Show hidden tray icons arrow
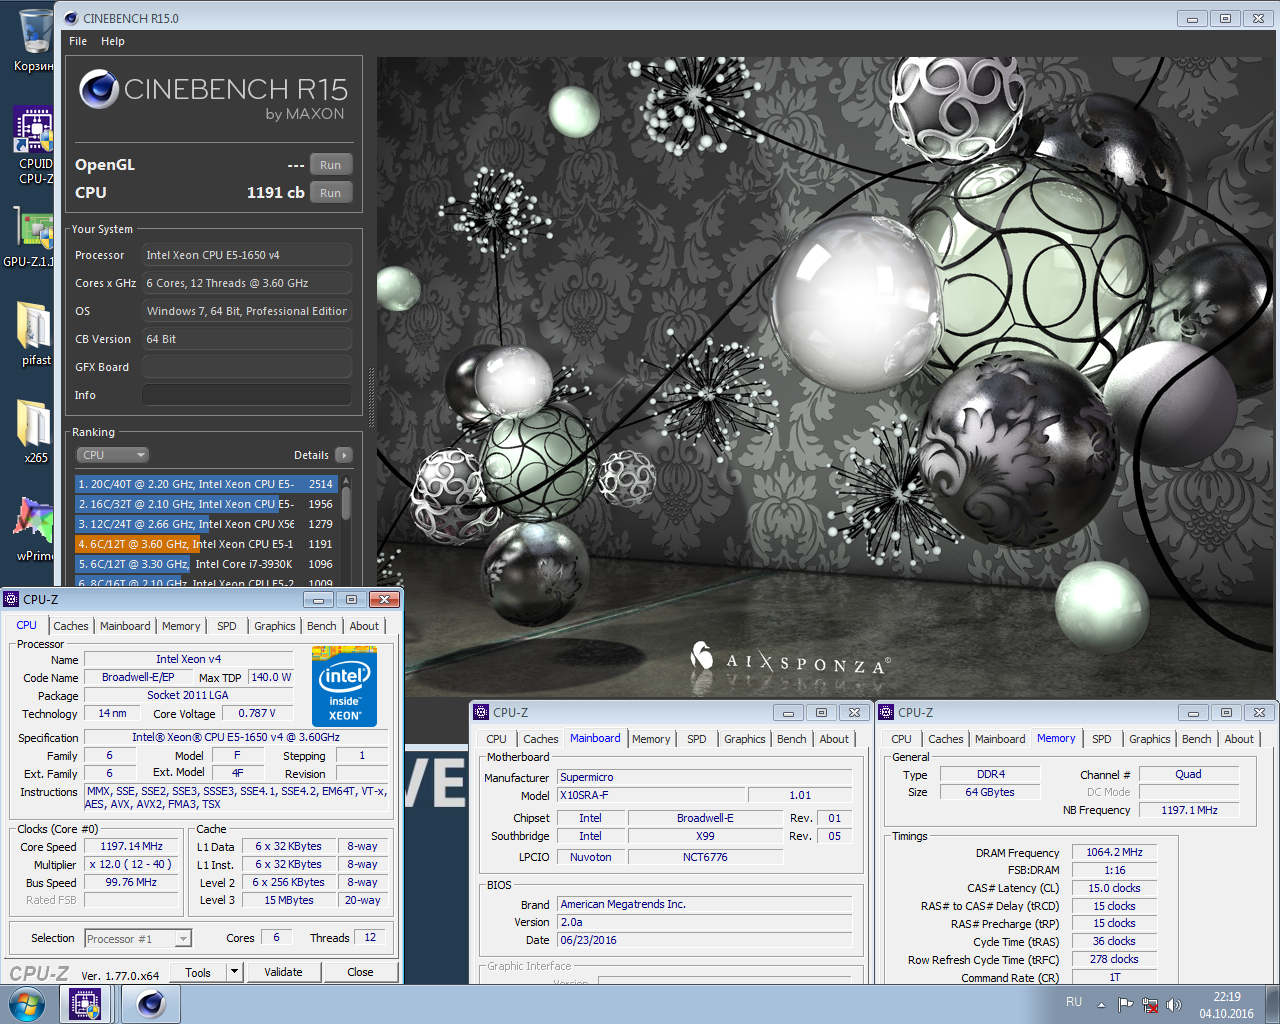 pyautogui.click(x=1101, y=1004)
